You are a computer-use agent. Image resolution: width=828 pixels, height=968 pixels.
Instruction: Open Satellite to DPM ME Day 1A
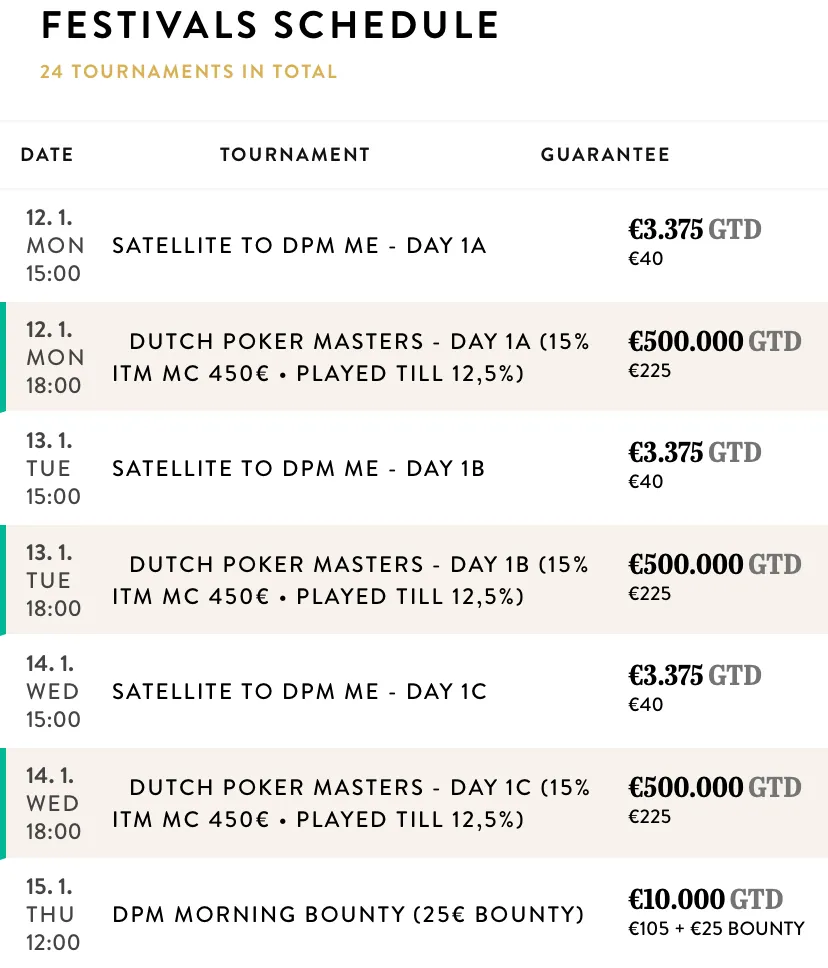[x=299, y=246]
